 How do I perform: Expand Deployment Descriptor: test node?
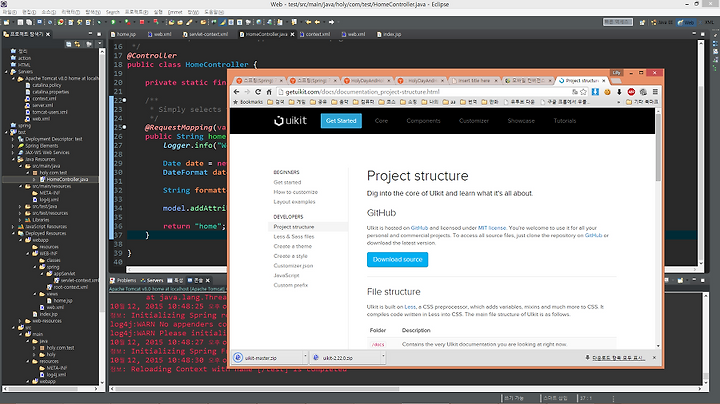click(13, 139)
